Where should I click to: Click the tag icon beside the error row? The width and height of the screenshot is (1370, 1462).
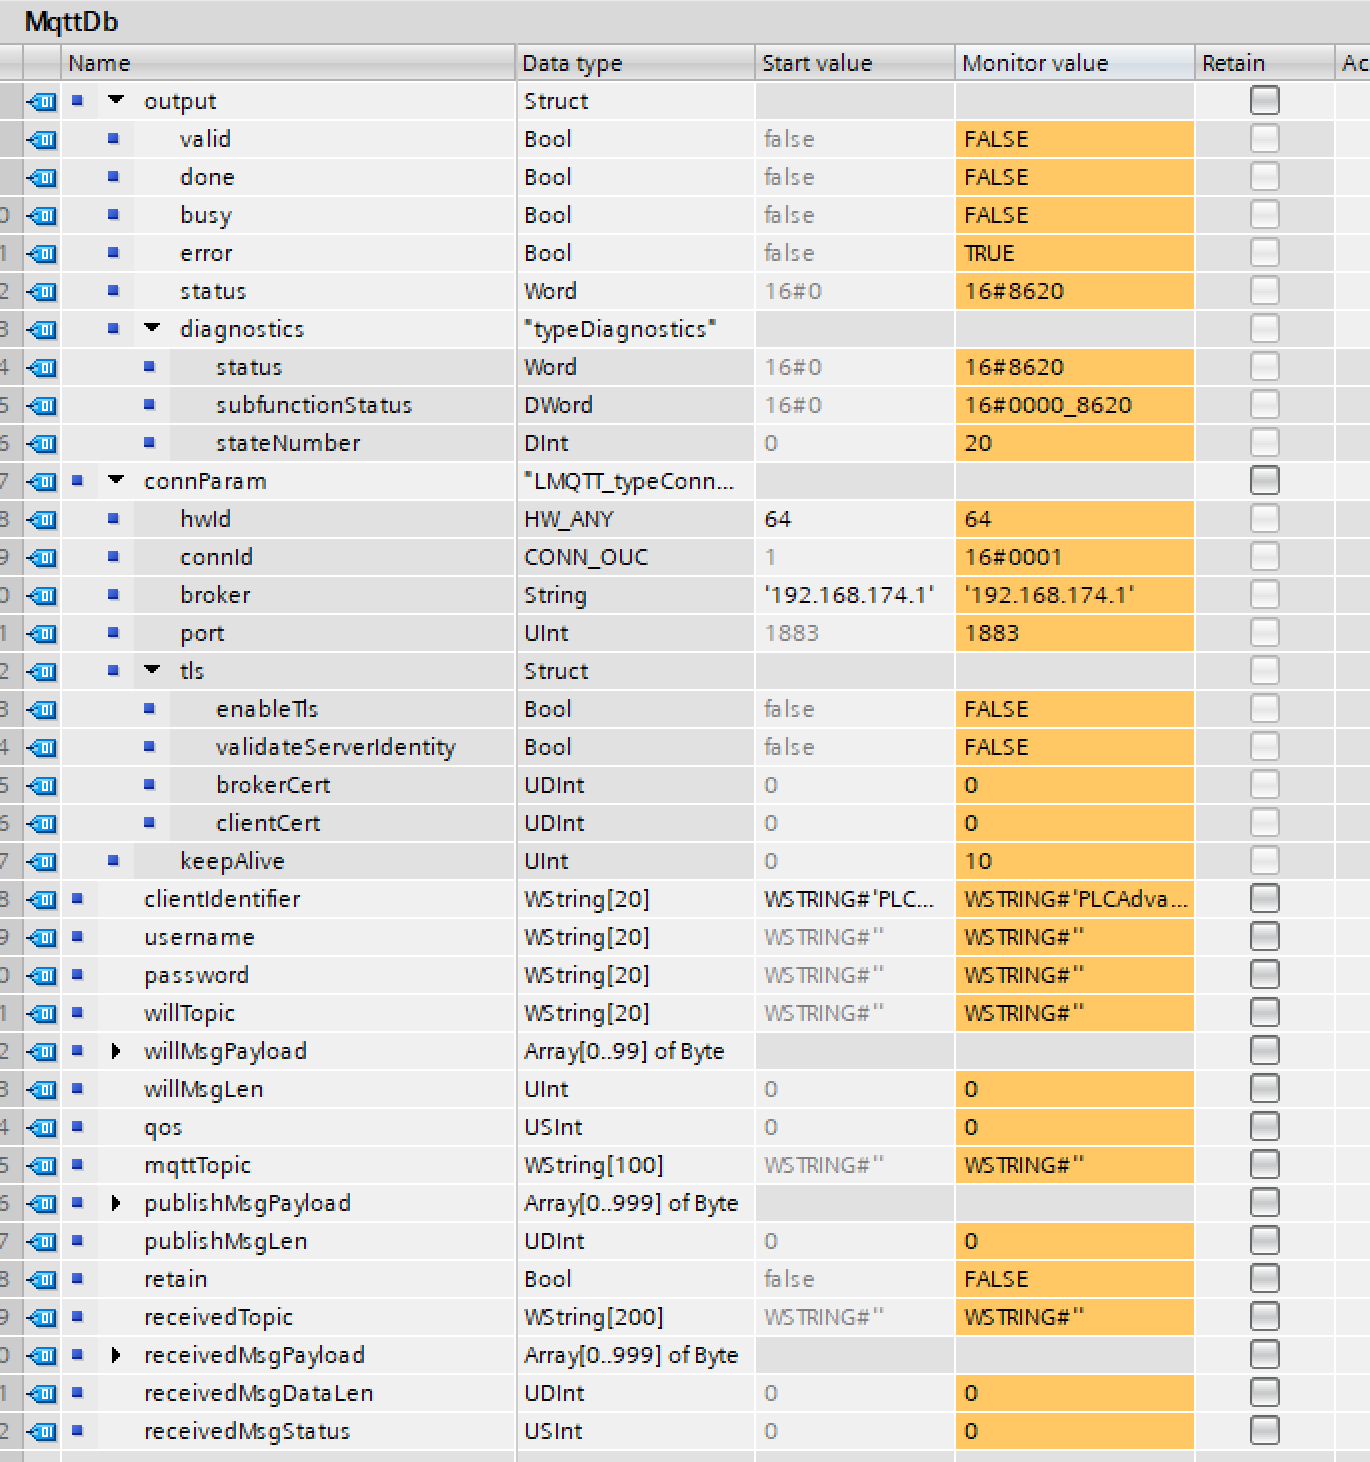[x=42, y=253]
